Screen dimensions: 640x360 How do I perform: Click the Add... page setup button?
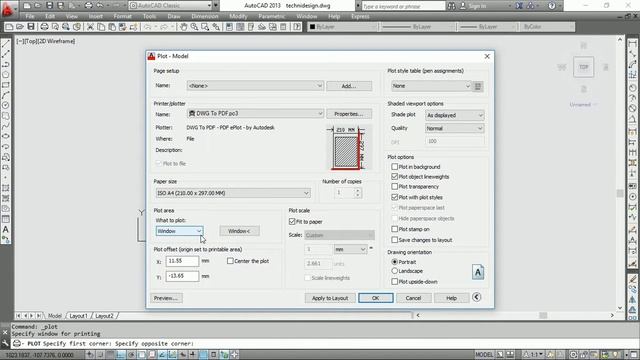coord(349,86)
